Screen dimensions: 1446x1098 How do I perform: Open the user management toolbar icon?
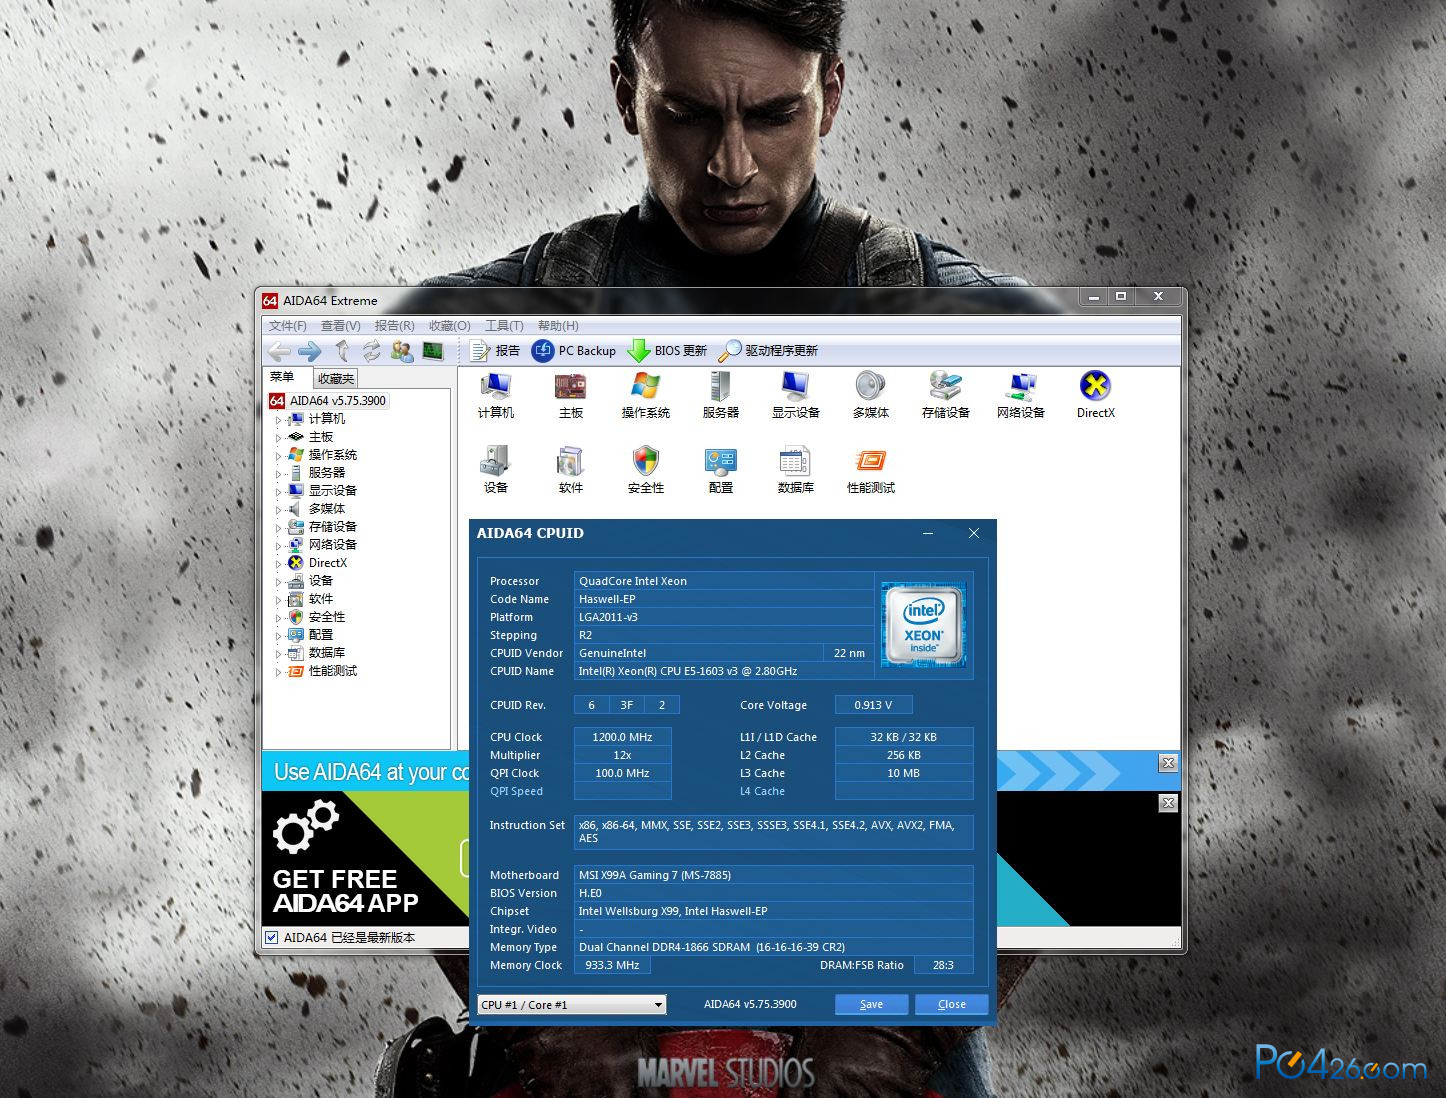[403, 351]
